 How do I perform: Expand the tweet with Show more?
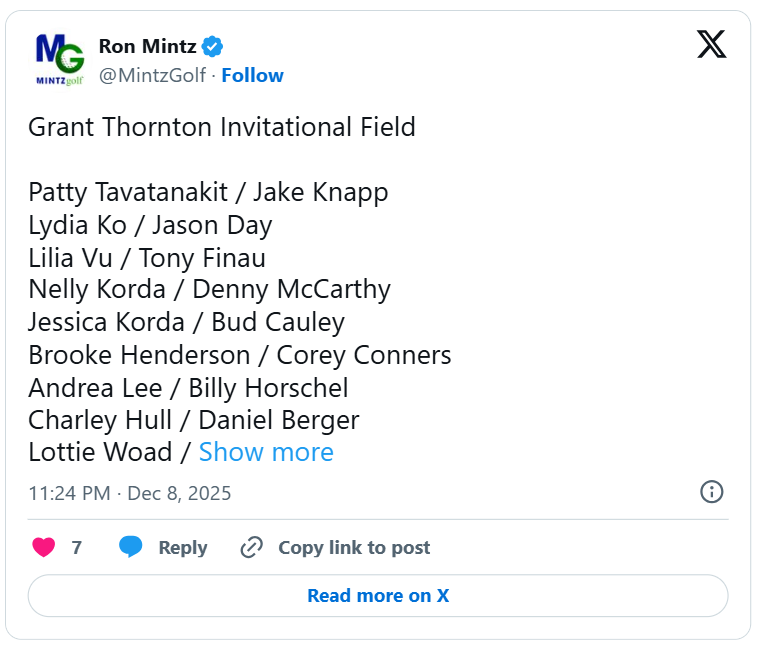click(266, 452)
